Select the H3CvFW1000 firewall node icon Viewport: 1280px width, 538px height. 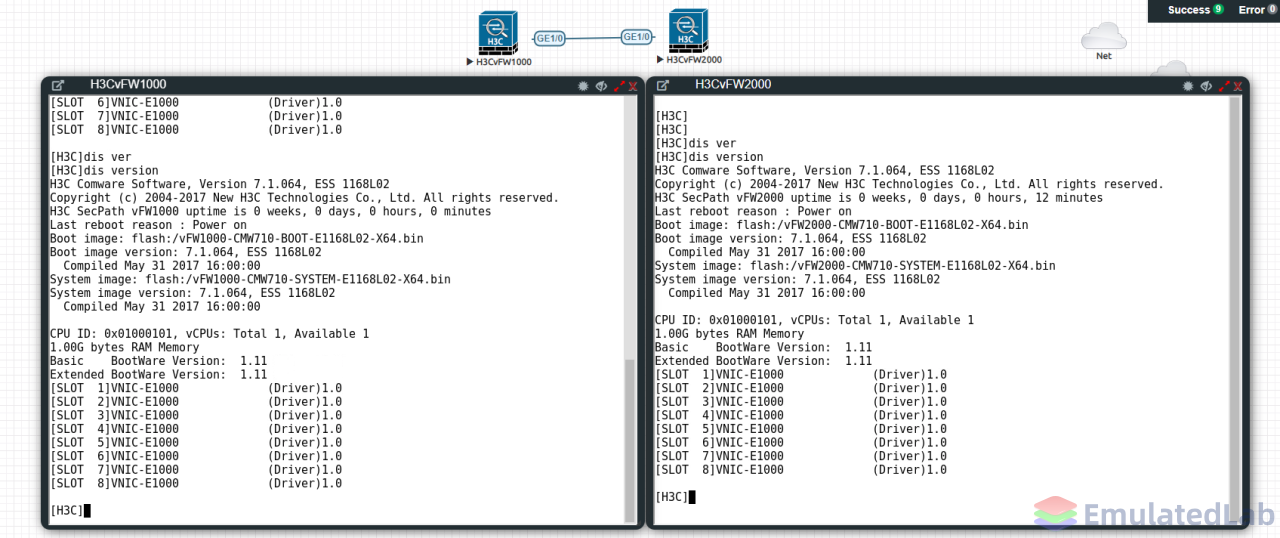pos(499,33)
